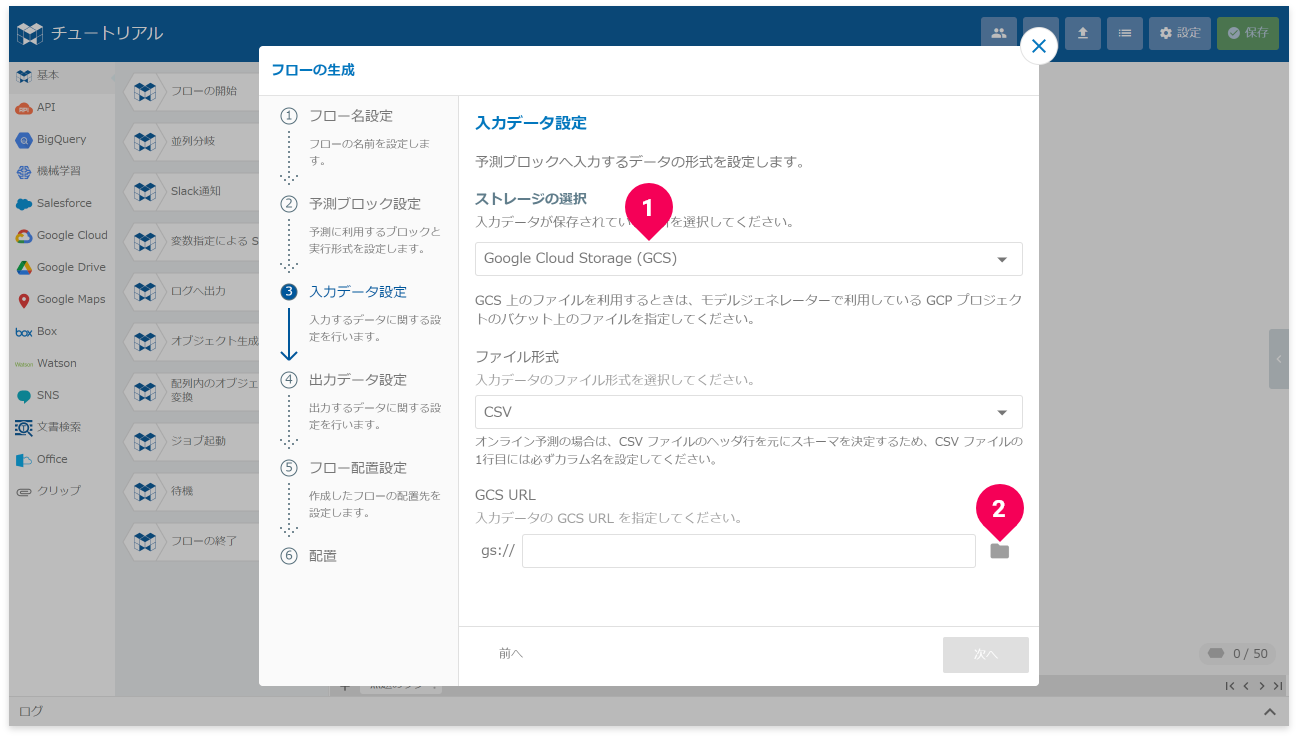1298x738 pixels.
Task: Open the folder browser for GCS URL
Action: pyautogui.click(x=999, y=551)
